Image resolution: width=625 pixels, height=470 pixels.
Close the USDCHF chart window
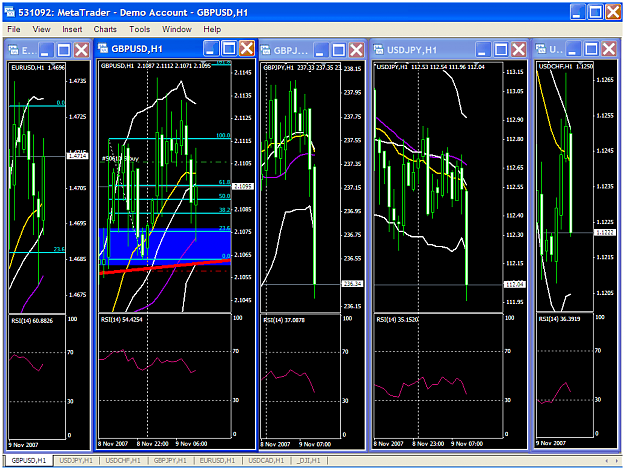tap(609, 49)
